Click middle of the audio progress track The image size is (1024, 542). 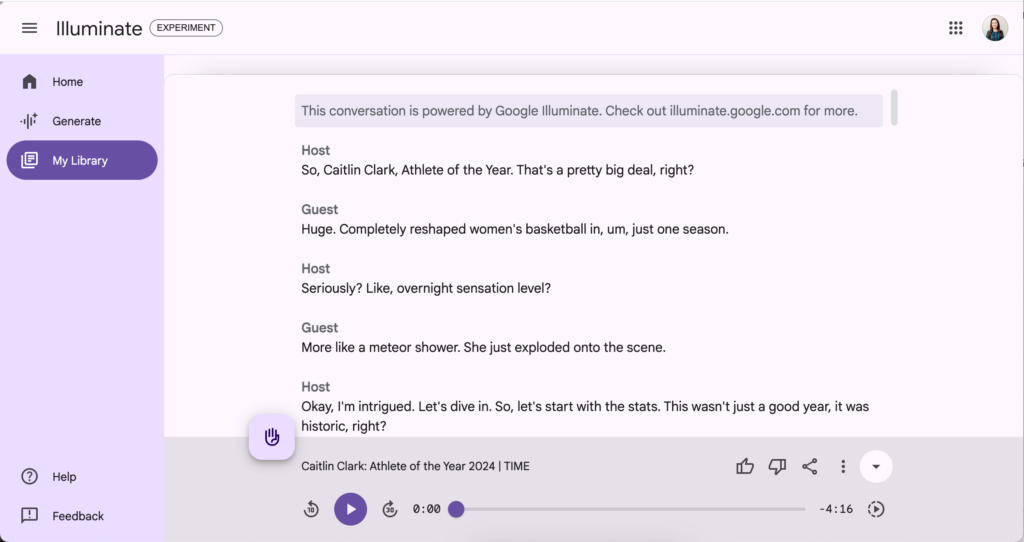click(x=631, y=509)
